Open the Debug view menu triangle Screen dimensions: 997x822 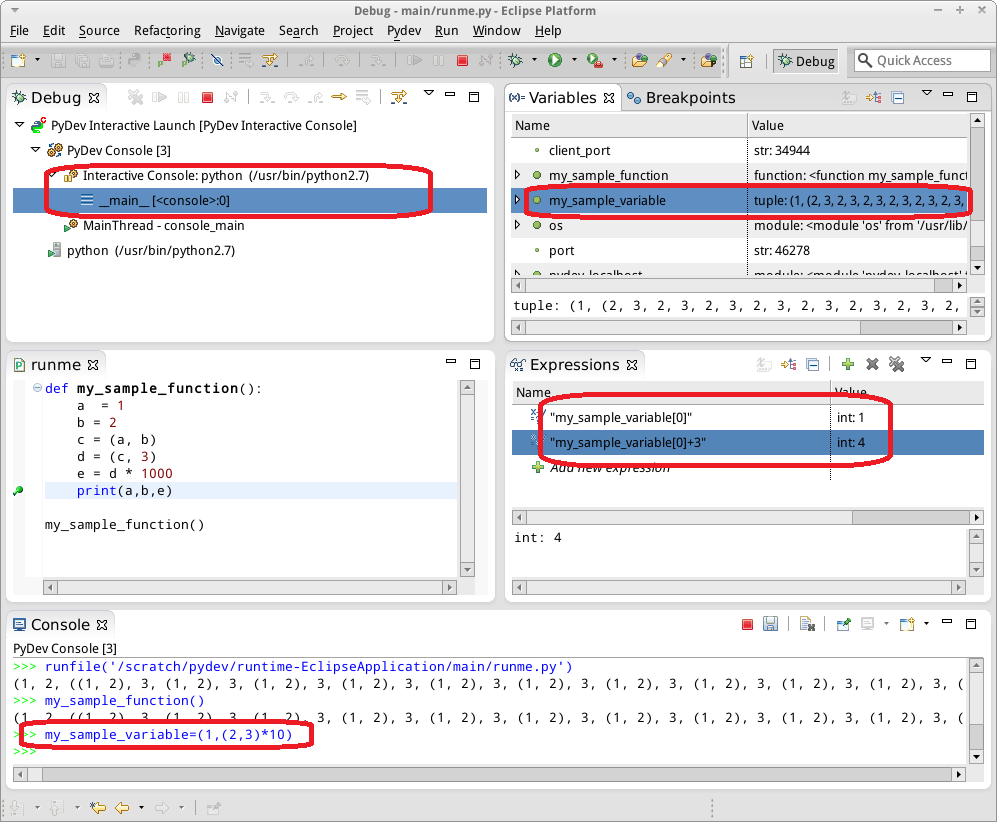pos(429,93)
